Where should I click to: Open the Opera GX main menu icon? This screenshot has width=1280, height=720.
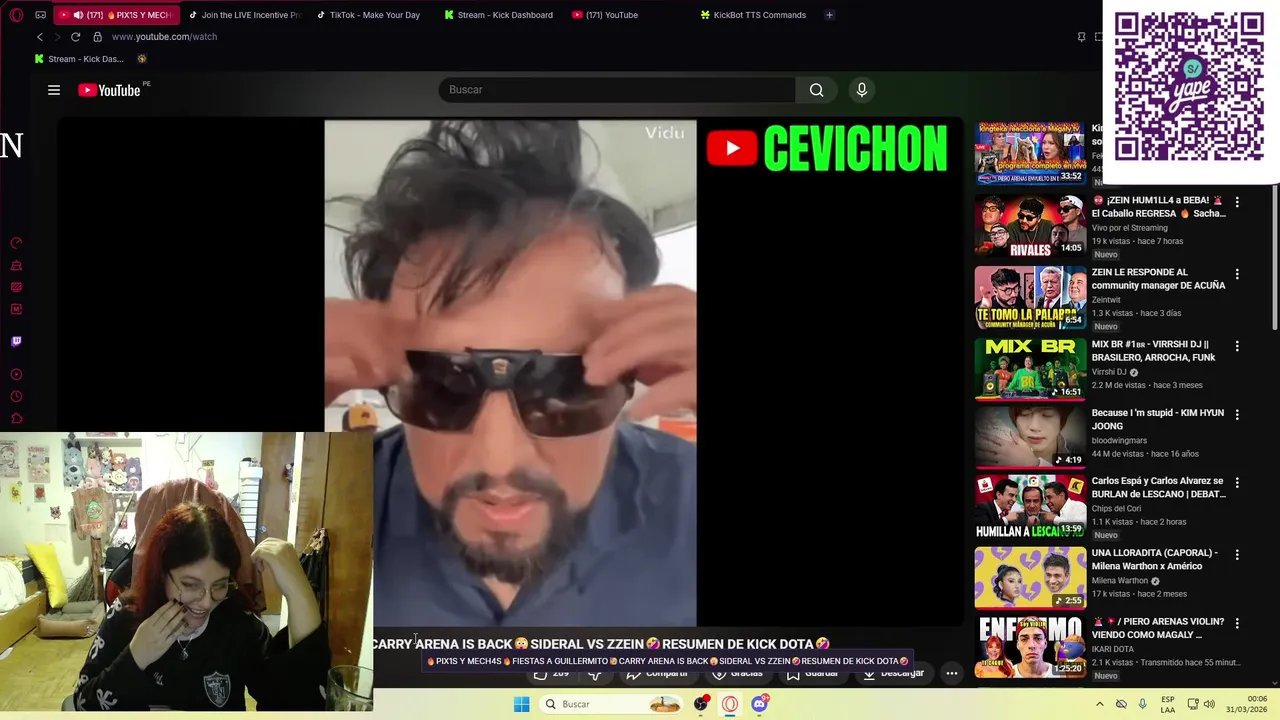click(x=16, y=15)
